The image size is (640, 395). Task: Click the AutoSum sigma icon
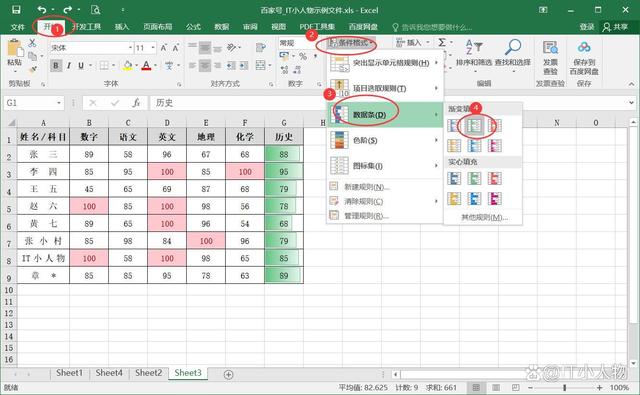coord(442,42)
